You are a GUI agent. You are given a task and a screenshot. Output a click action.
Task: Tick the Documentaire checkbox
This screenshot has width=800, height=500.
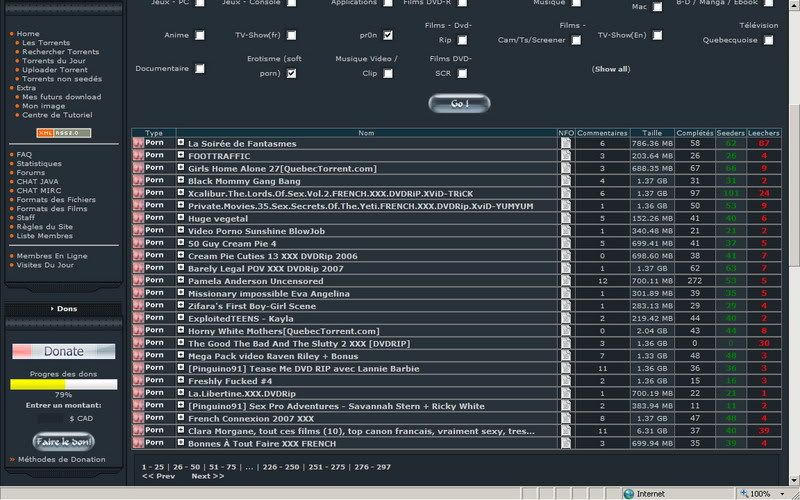pyautogui.click(x=200, y=68)
